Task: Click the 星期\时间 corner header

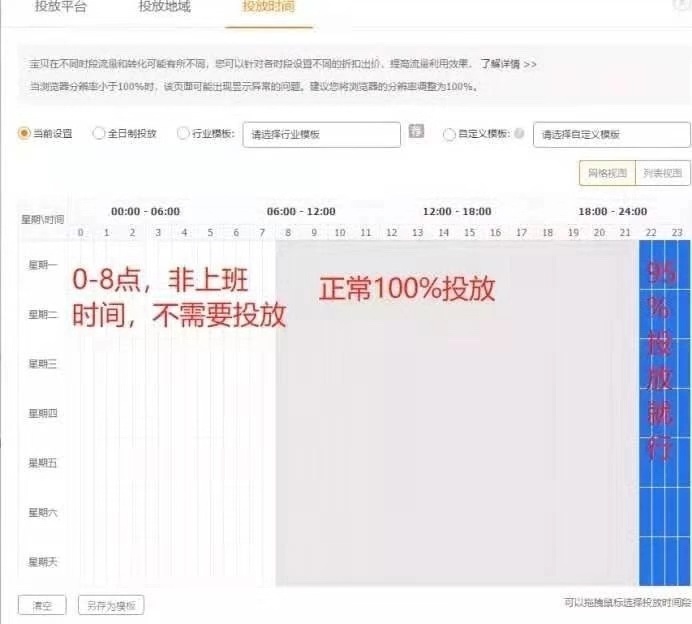Action: coord(43,219)
